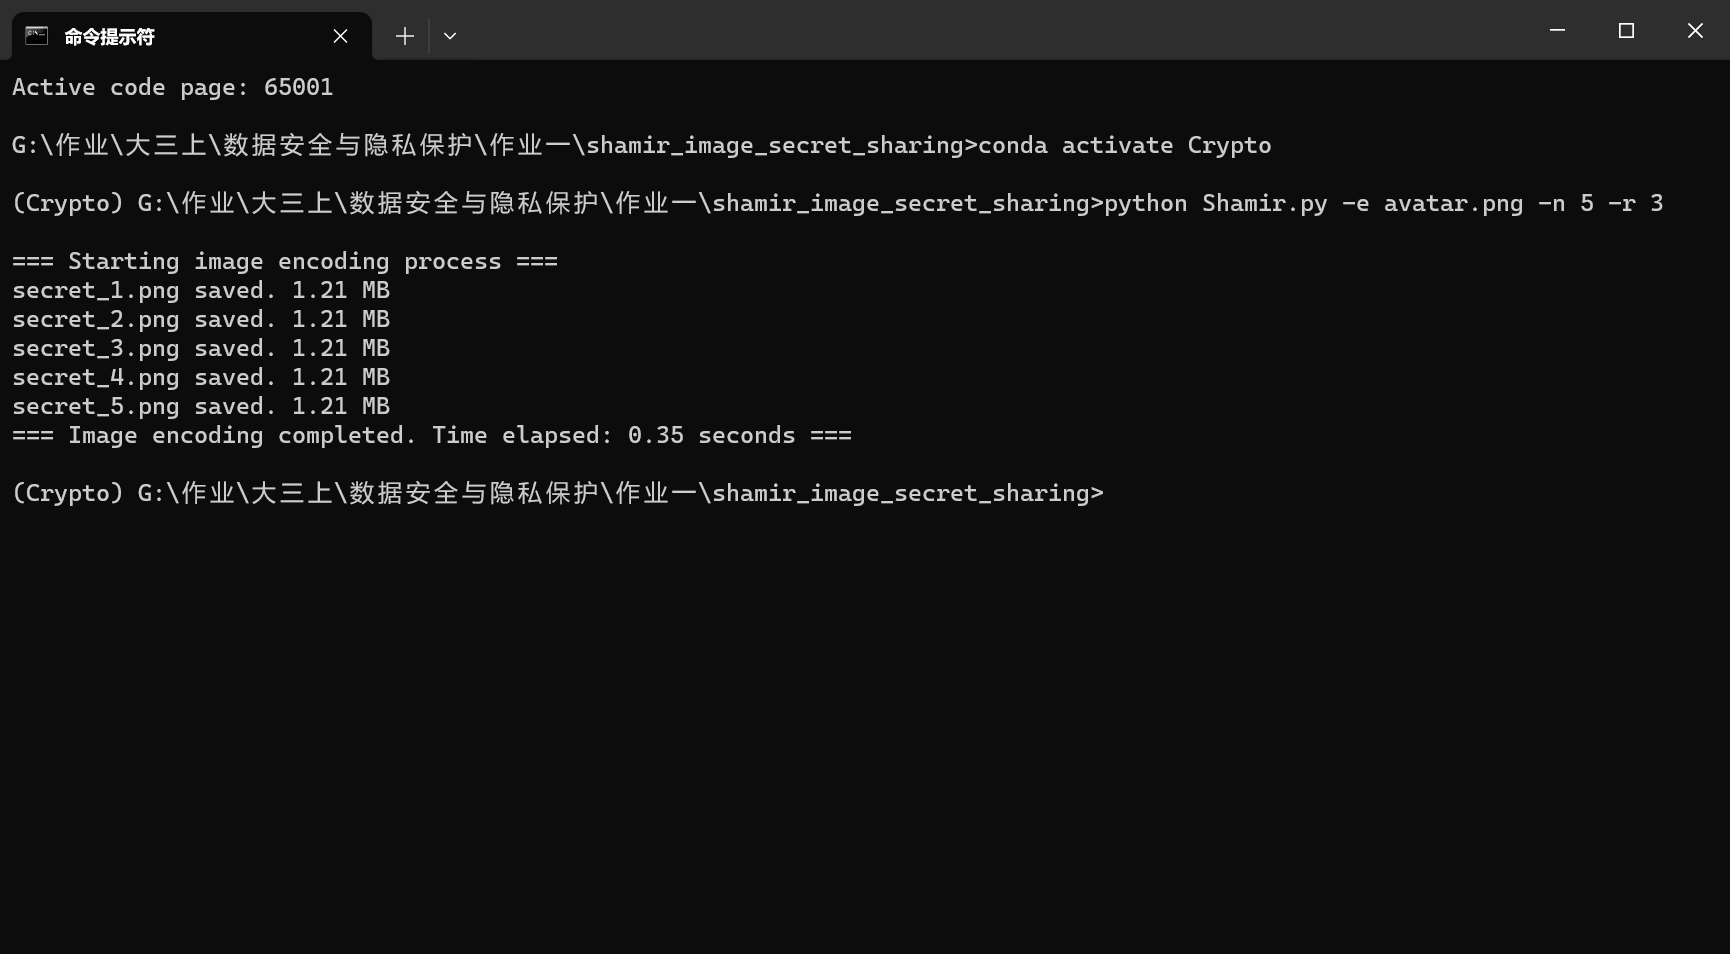The height and width of the screenshot is (954, 1730).
Task: Click the '1.21 MB' size next to secret_2.png
Action: pyautogui.click(x=340, y=319)
